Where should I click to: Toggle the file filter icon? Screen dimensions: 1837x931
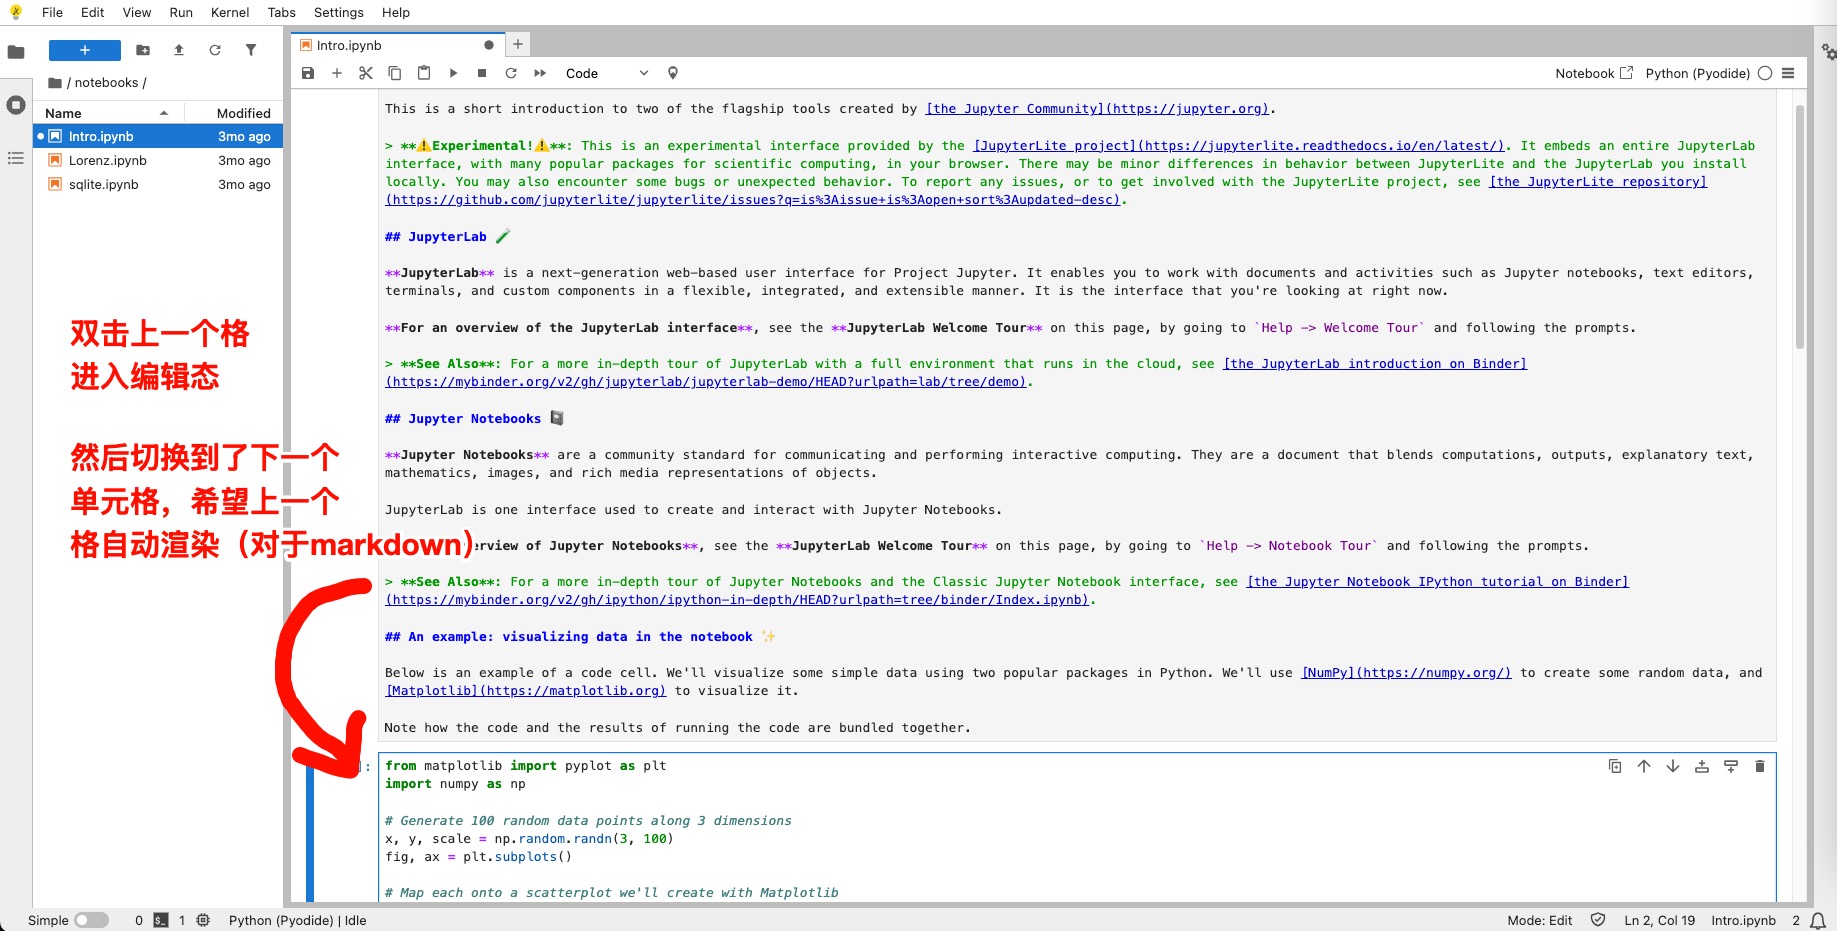point(251,50)
